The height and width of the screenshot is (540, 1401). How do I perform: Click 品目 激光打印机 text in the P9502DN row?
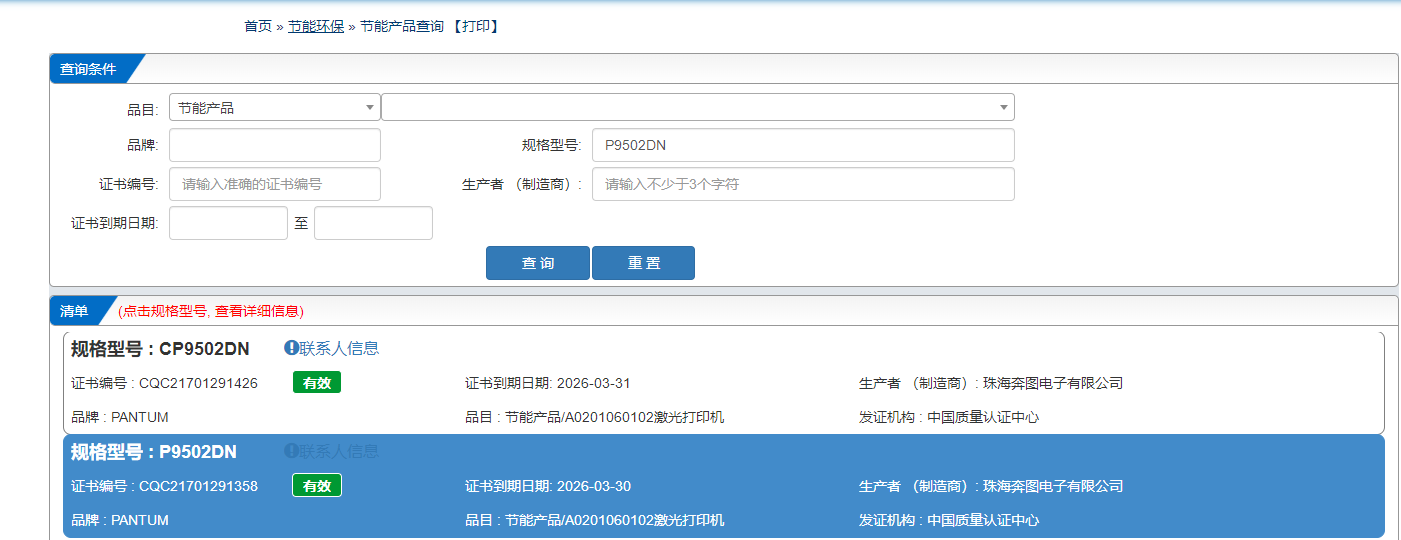[594, 520]
